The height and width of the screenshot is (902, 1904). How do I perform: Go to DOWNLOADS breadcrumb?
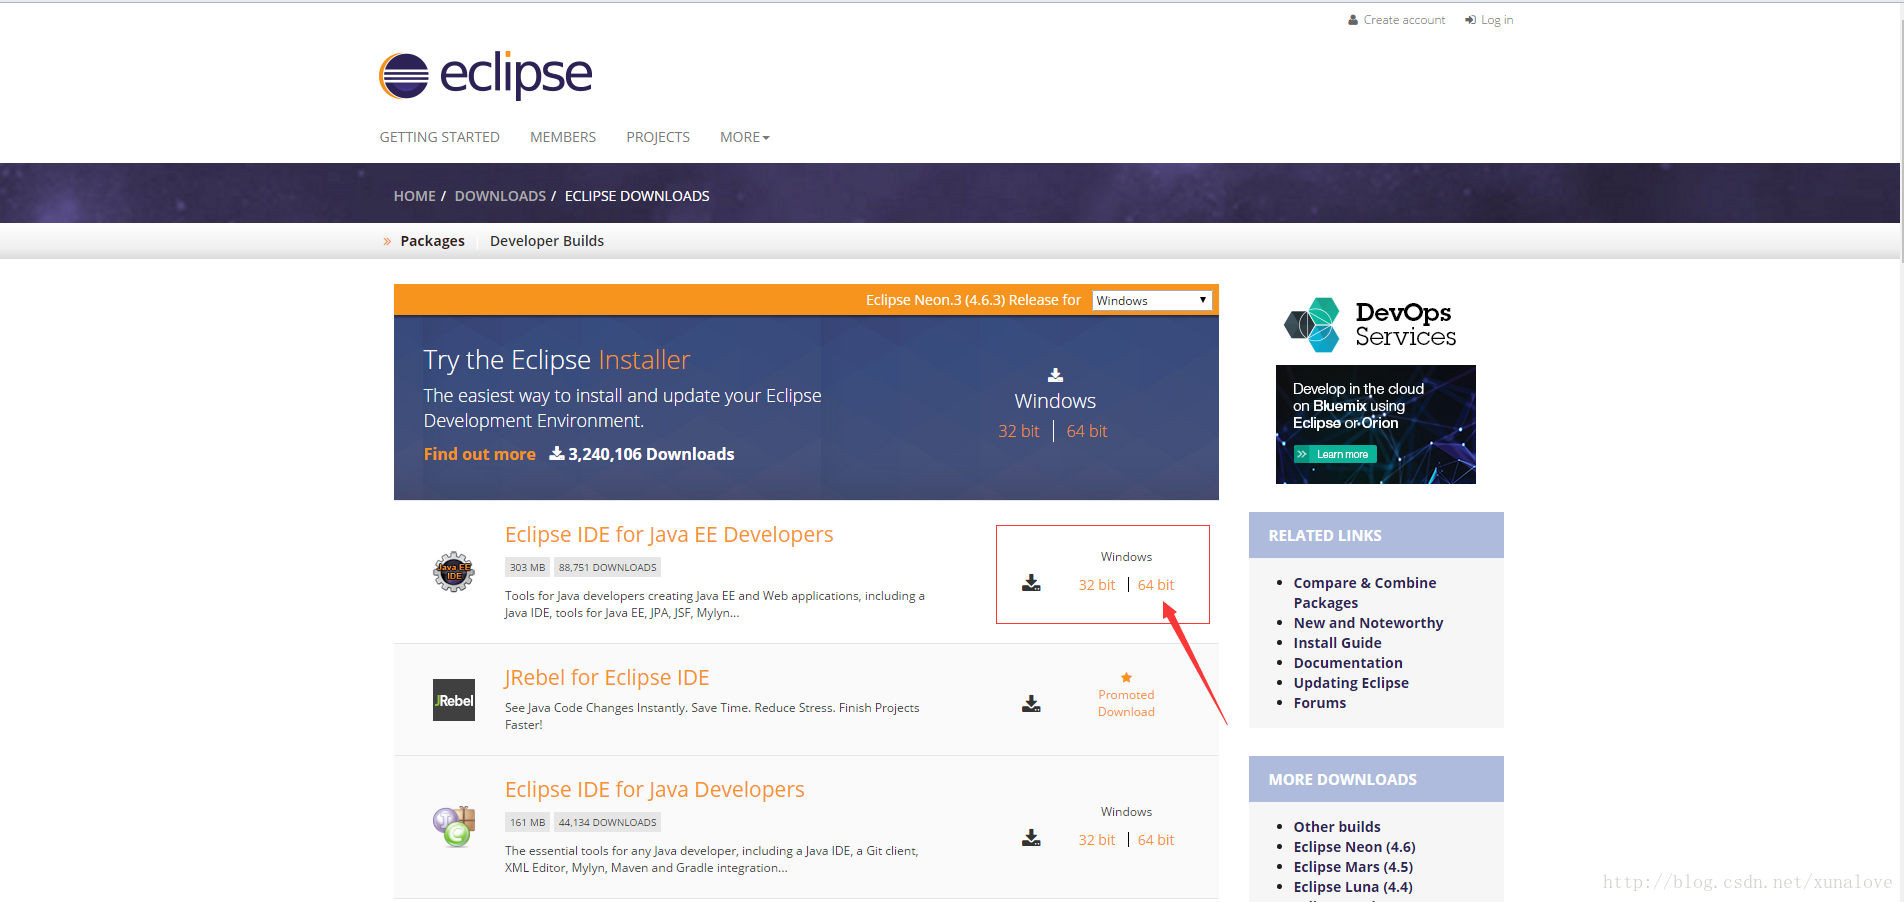pyautogui.click(x=500, y=196)
